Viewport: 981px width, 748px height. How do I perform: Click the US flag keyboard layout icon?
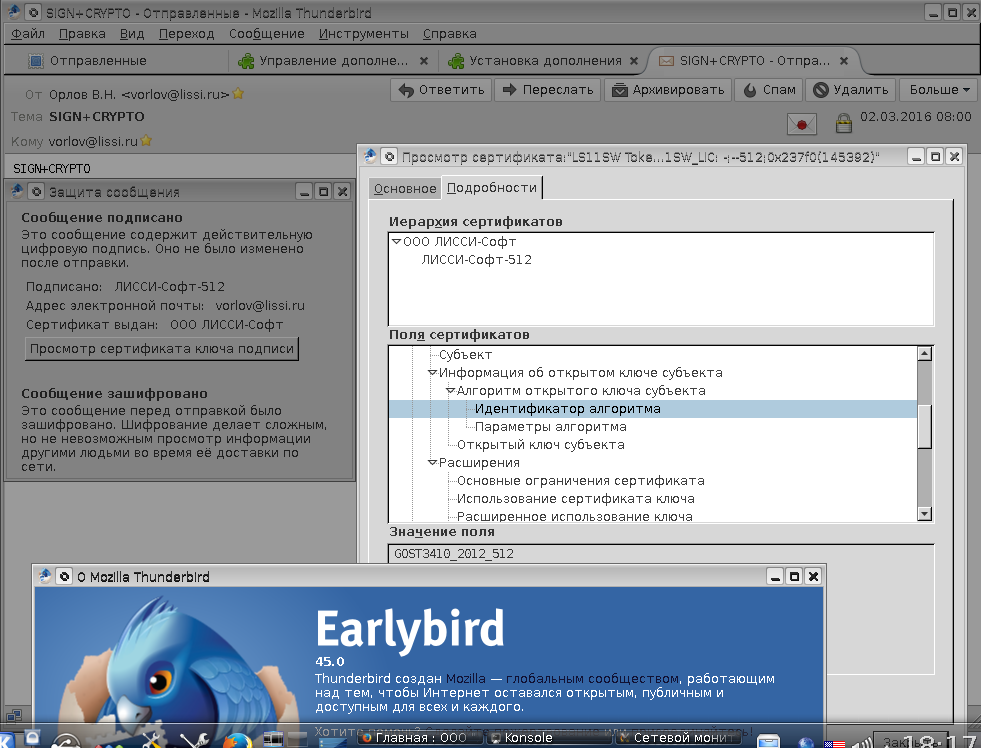[834, 744]
